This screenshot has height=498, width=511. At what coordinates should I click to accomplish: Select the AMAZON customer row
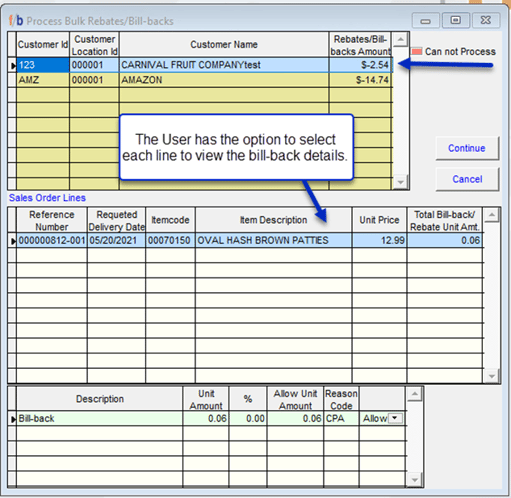click(x=204, y=80)
